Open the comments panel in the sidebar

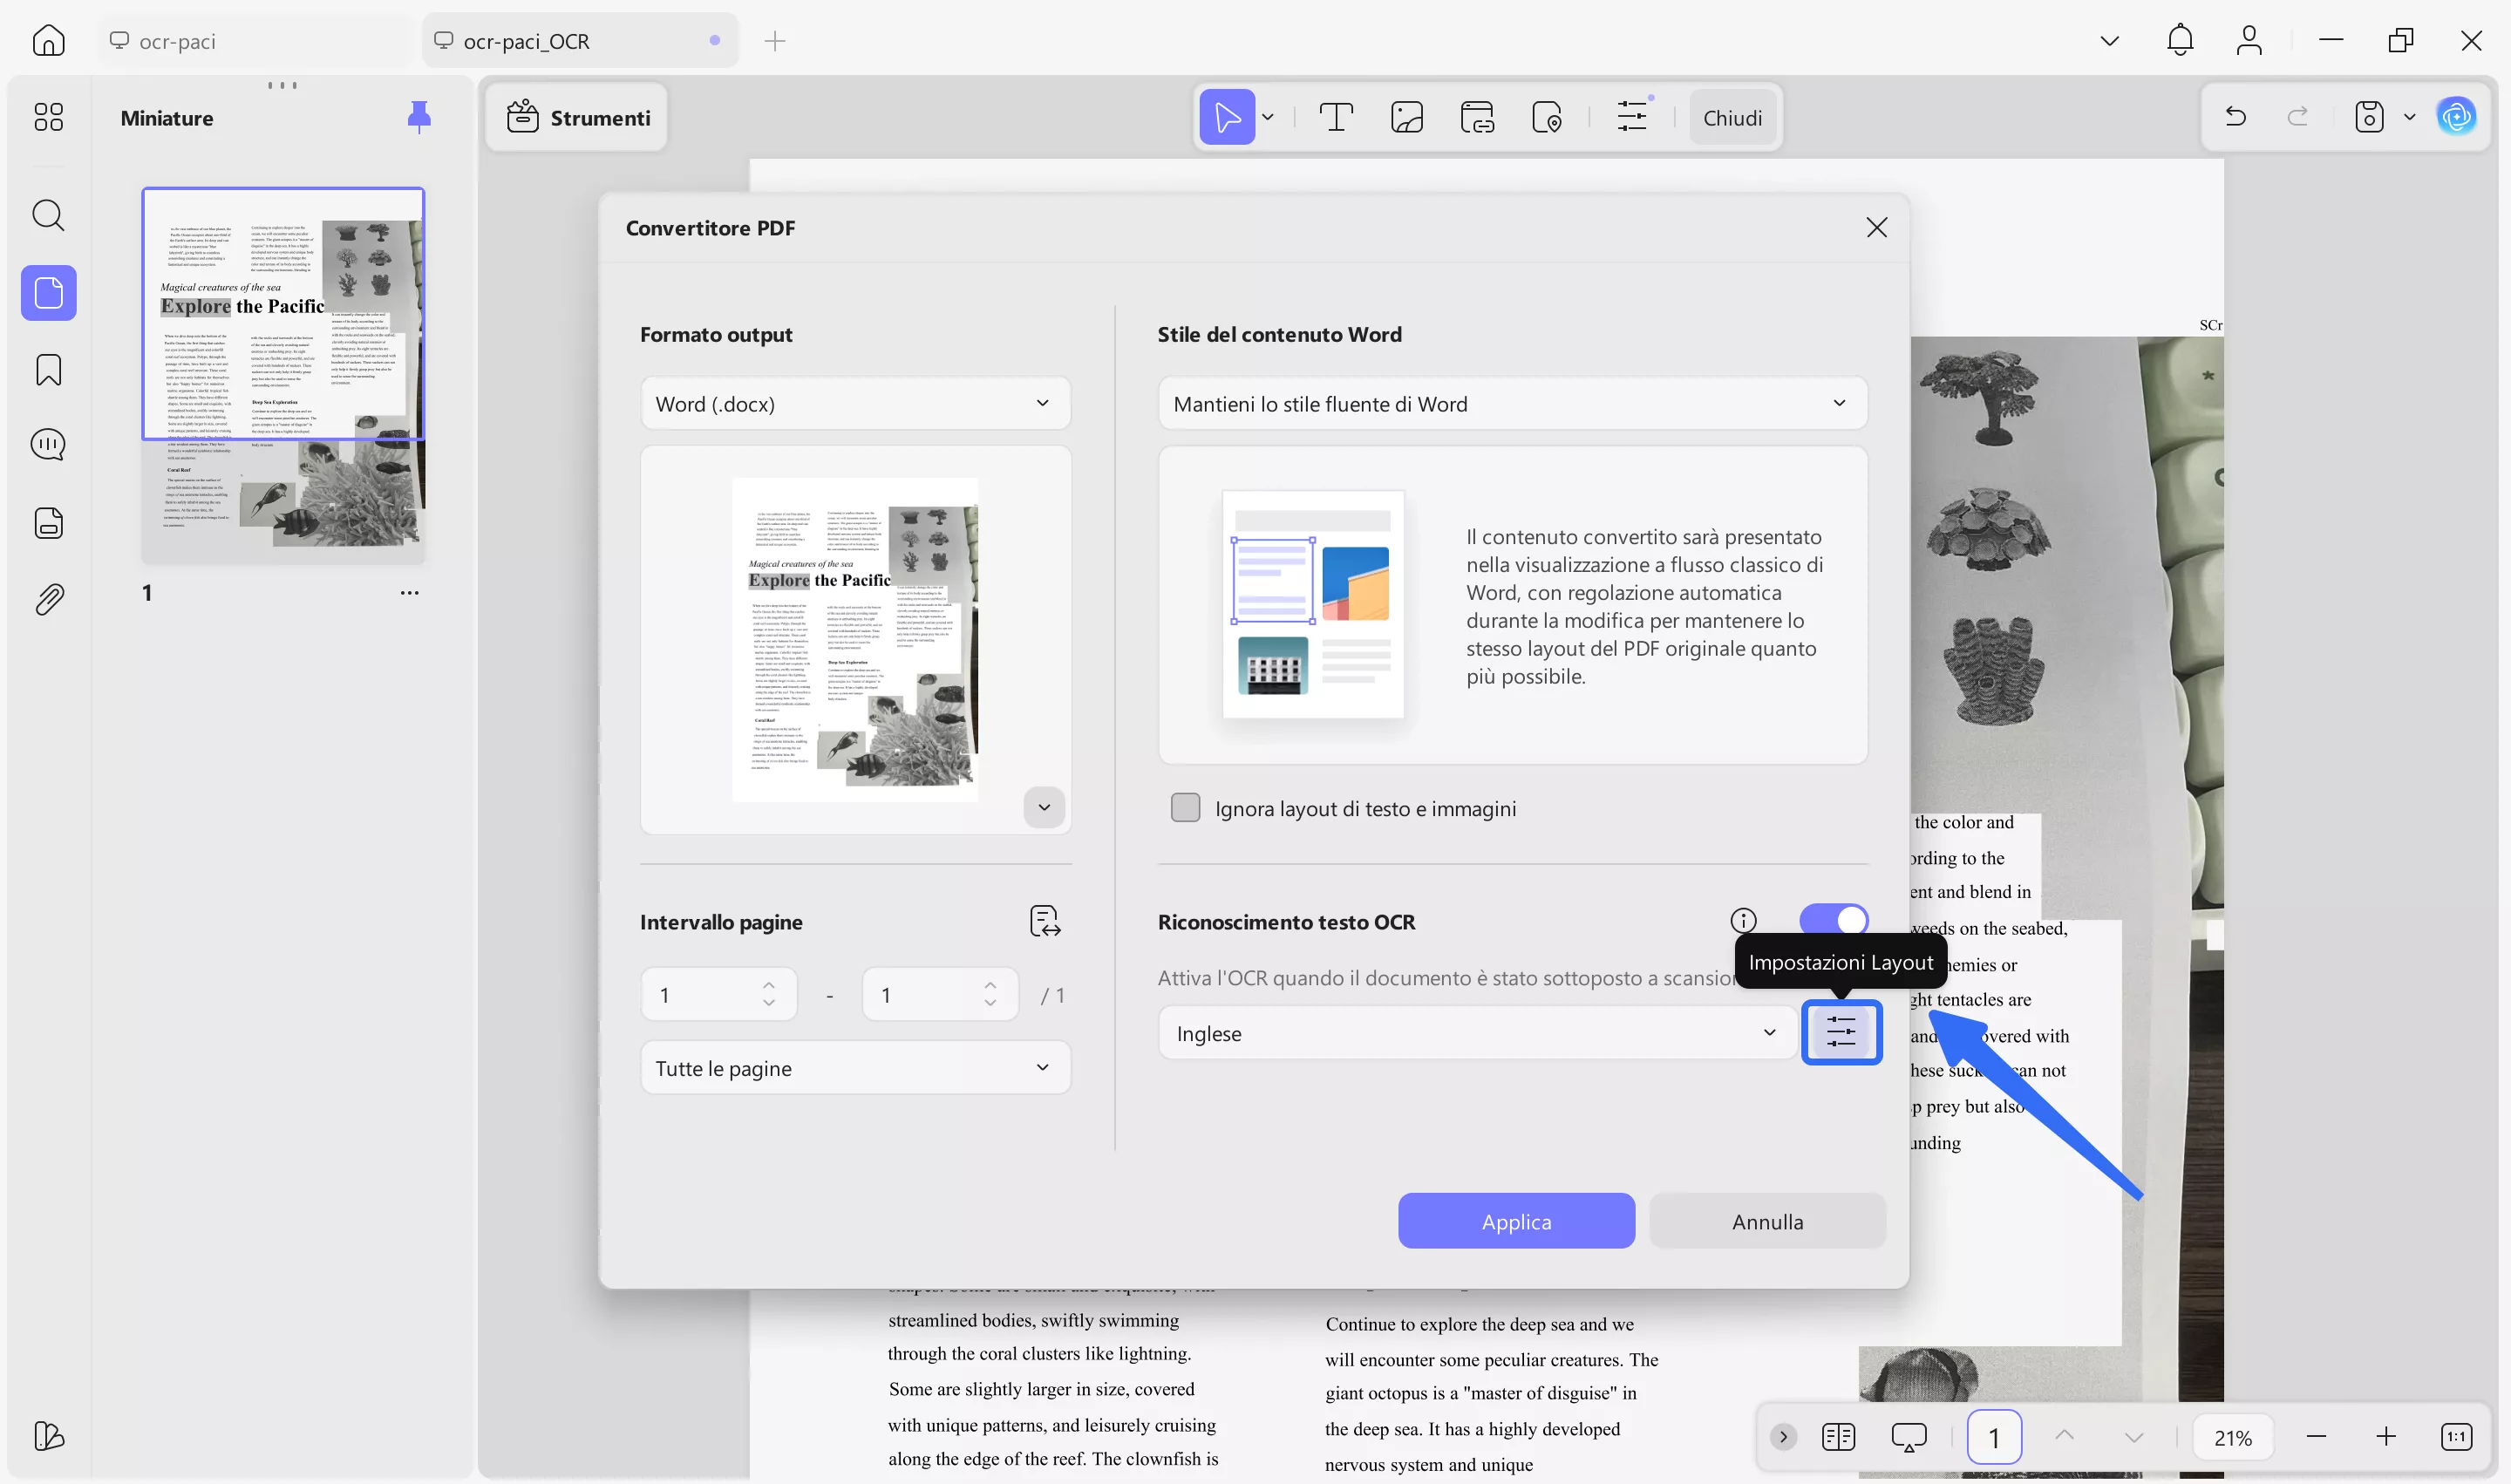click(x=47, y=445)
